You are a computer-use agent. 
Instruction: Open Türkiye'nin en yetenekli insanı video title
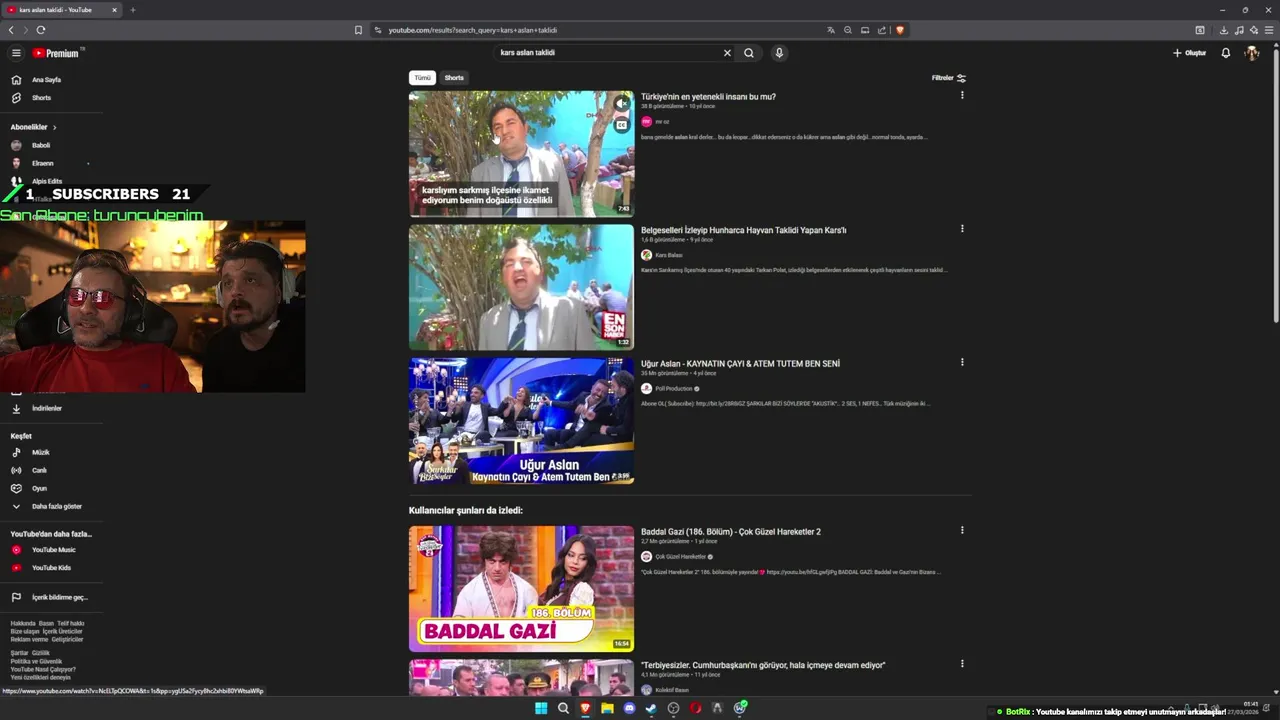pos(708,97)
